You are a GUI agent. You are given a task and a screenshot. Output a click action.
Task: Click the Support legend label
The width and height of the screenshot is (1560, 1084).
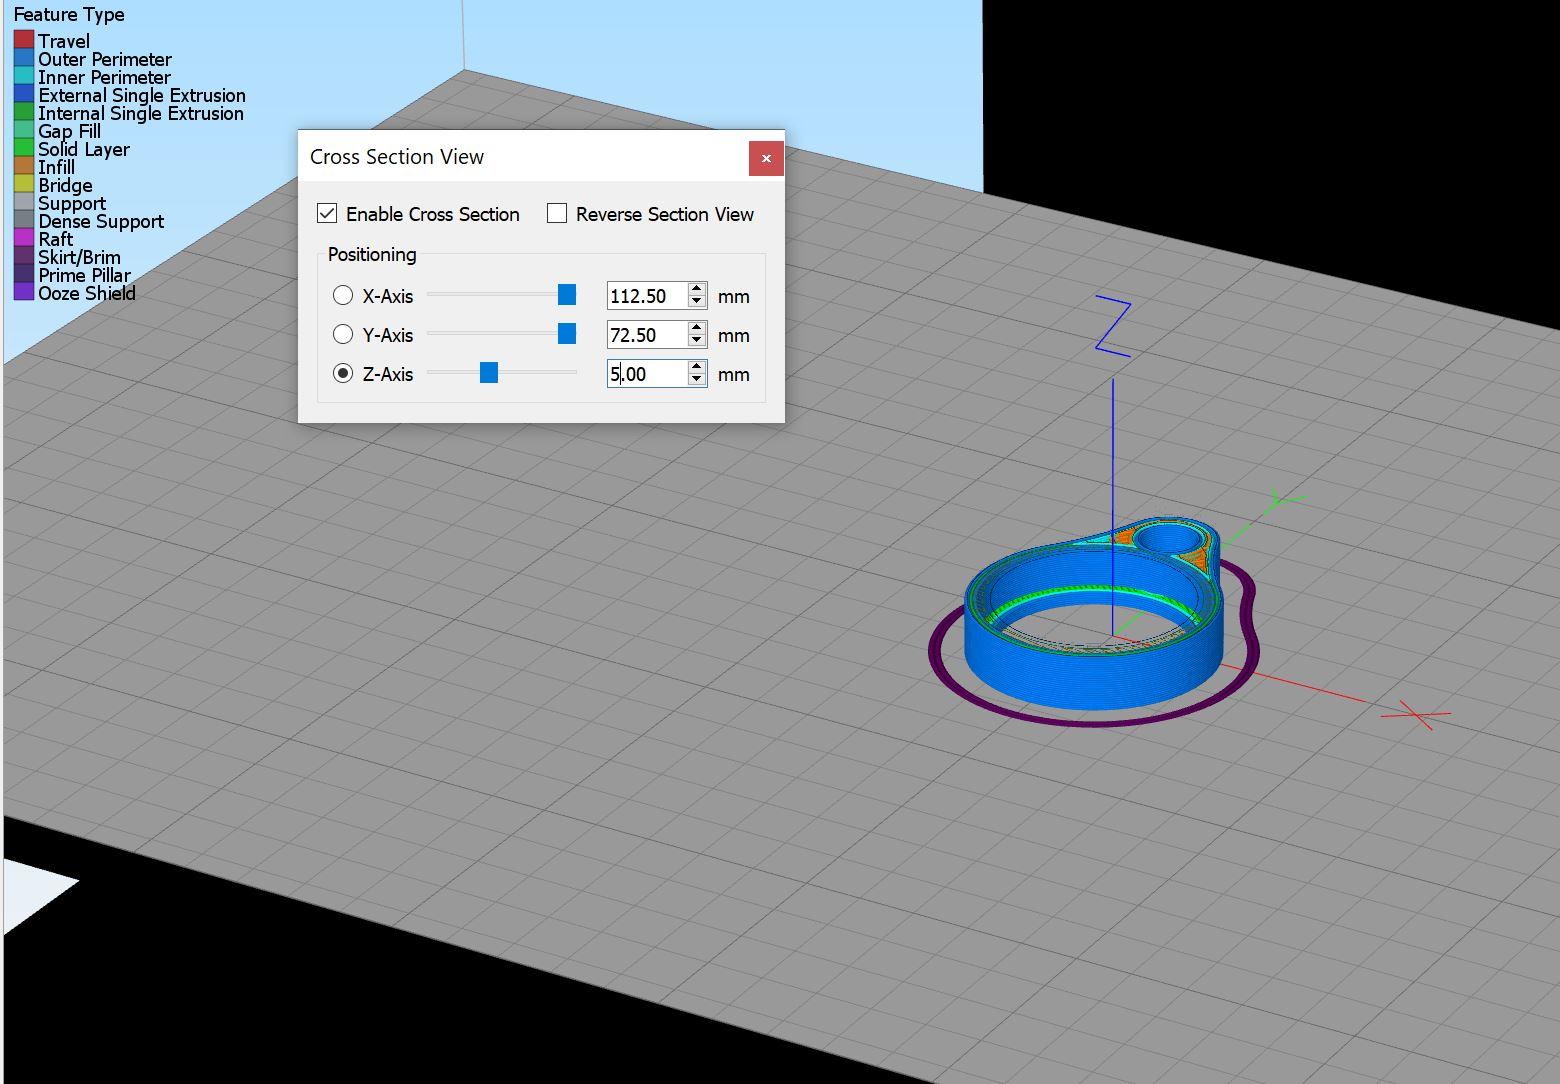tap(72, 203)
